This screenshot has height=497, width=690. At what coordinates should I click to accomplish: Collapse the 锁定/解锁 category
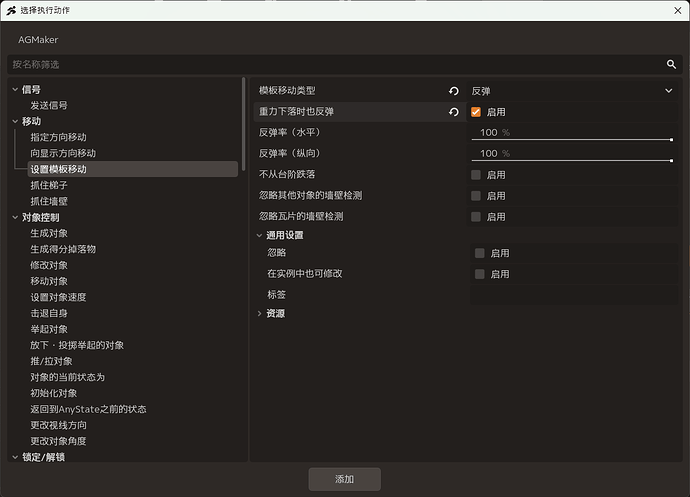(x=15, y=457)
